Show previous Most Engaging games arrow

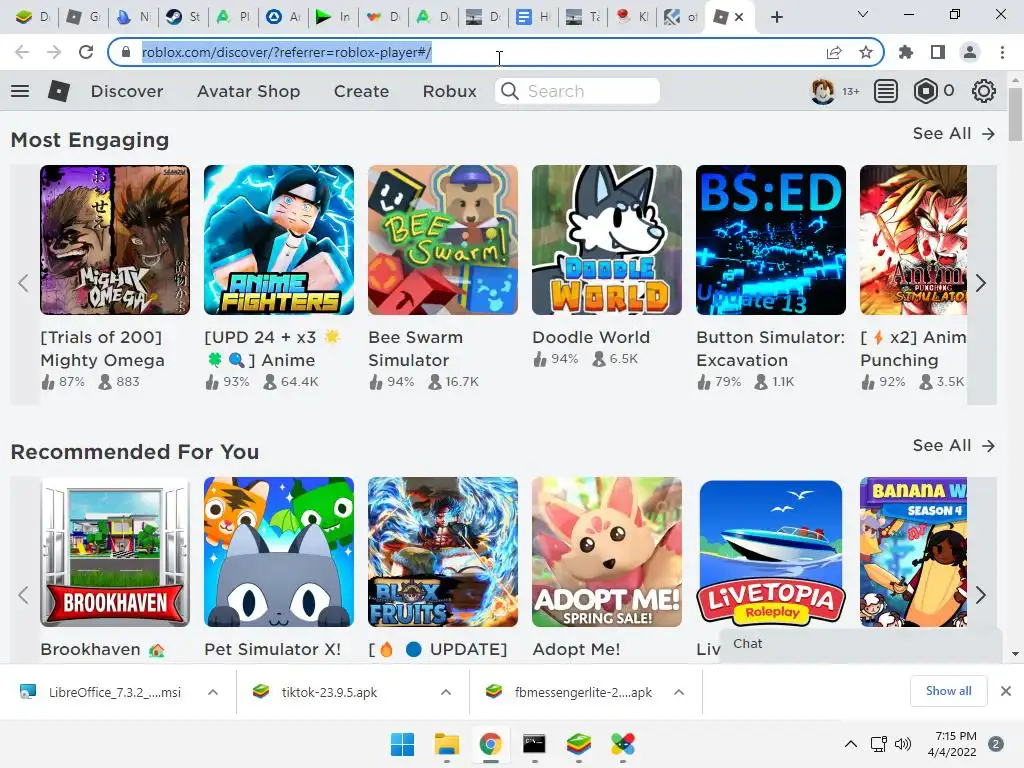pyautogui.click(x=24, y=283)
